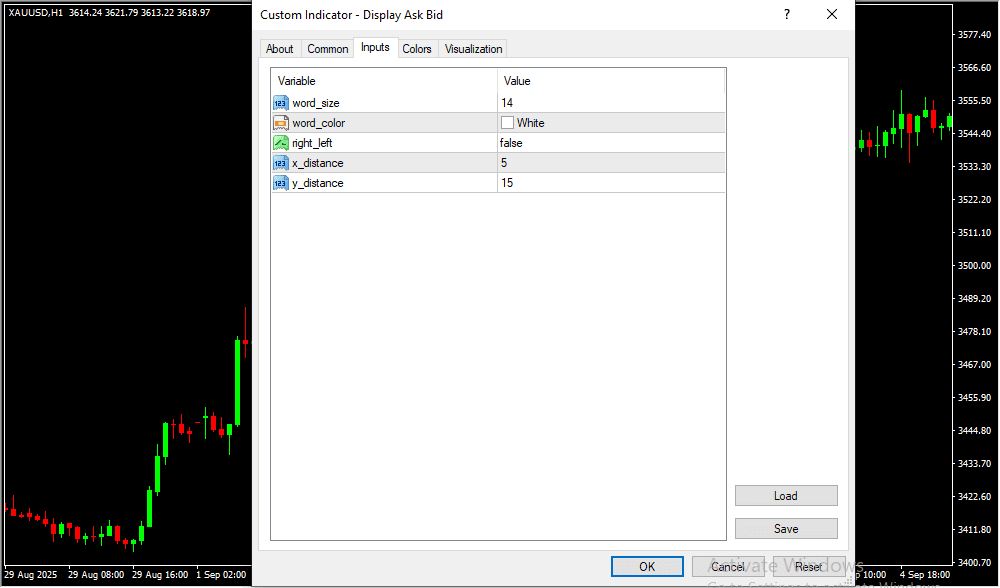This screenshot has width=1000, height=588.
Task: Click the right_left boolean type icon
Action: point(281,143)
